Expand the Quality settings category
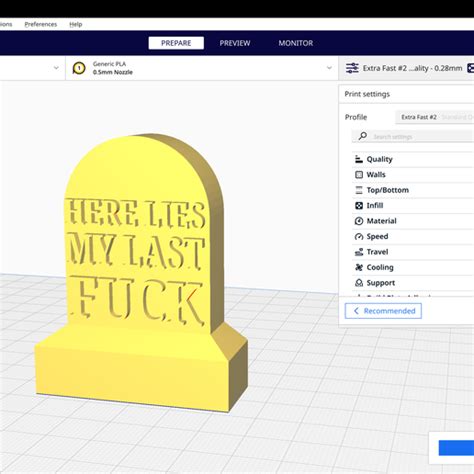The image size is (474, 474). tap(413, 159)
